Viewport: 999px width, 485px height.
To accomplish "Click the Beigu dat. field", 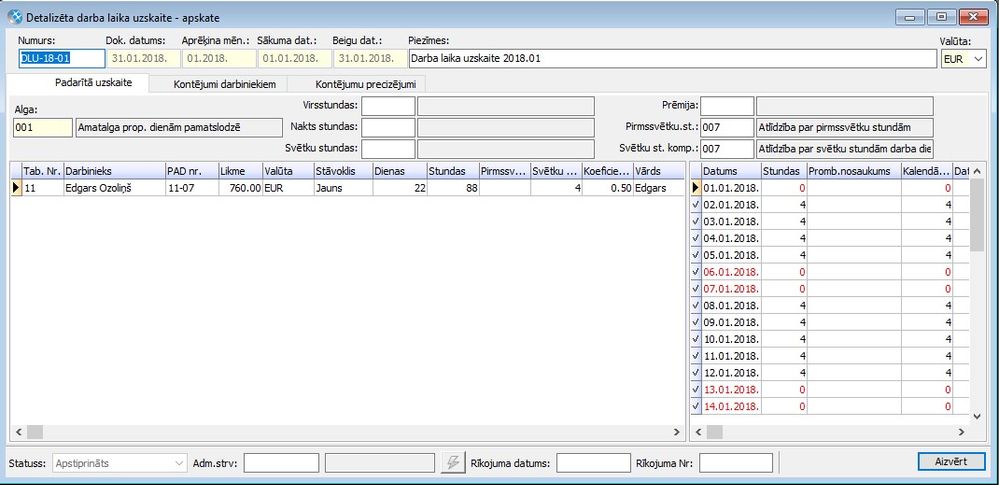I will tap(370, 59).
